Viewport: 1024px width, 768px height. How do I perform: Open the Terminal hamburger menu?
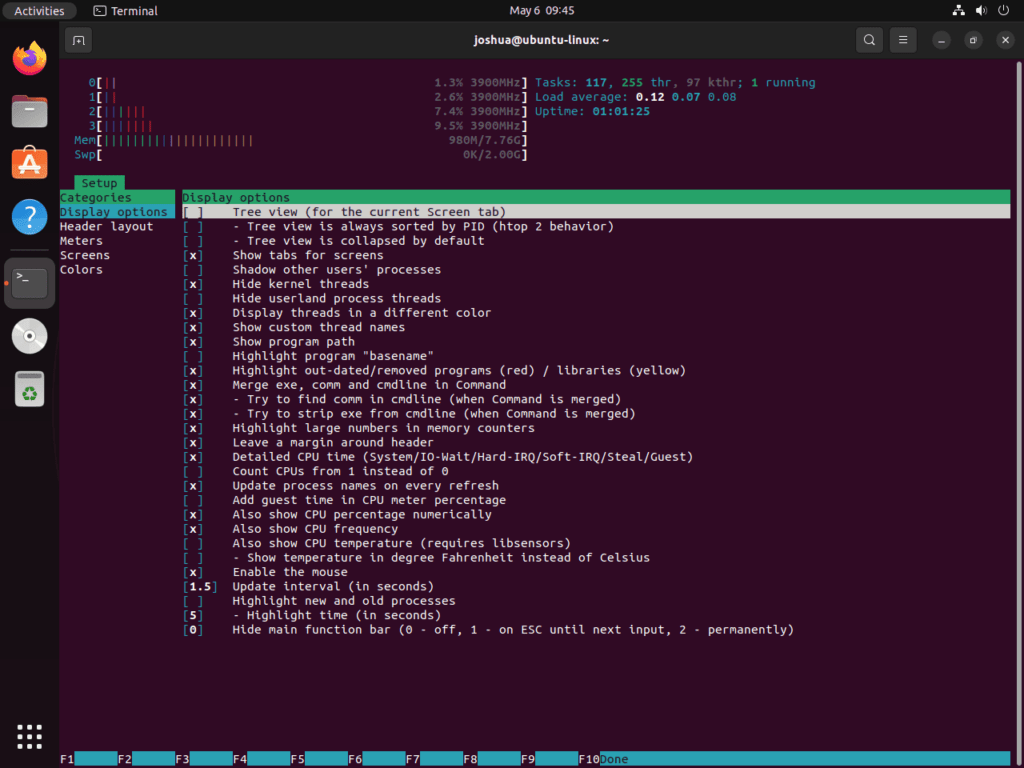coord(902,40)
